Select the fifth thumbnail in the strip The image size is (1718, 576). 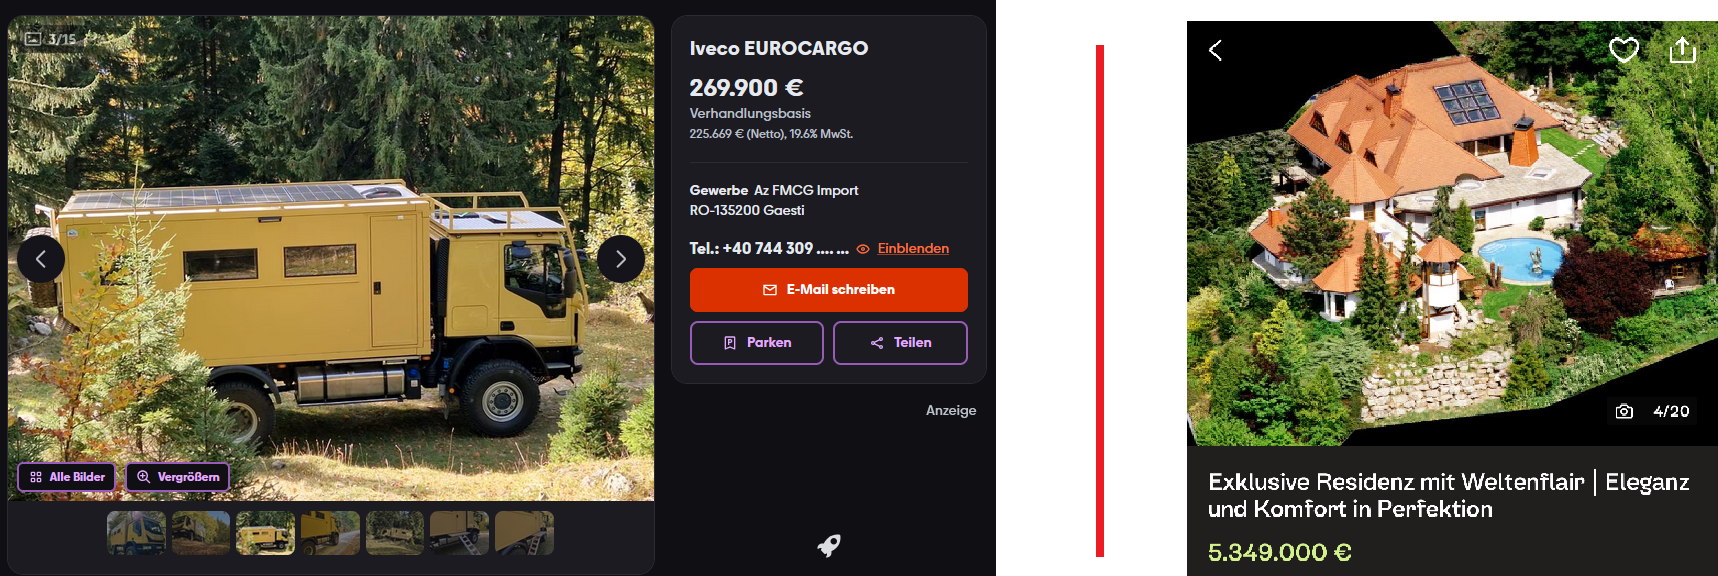click(395, 533)
